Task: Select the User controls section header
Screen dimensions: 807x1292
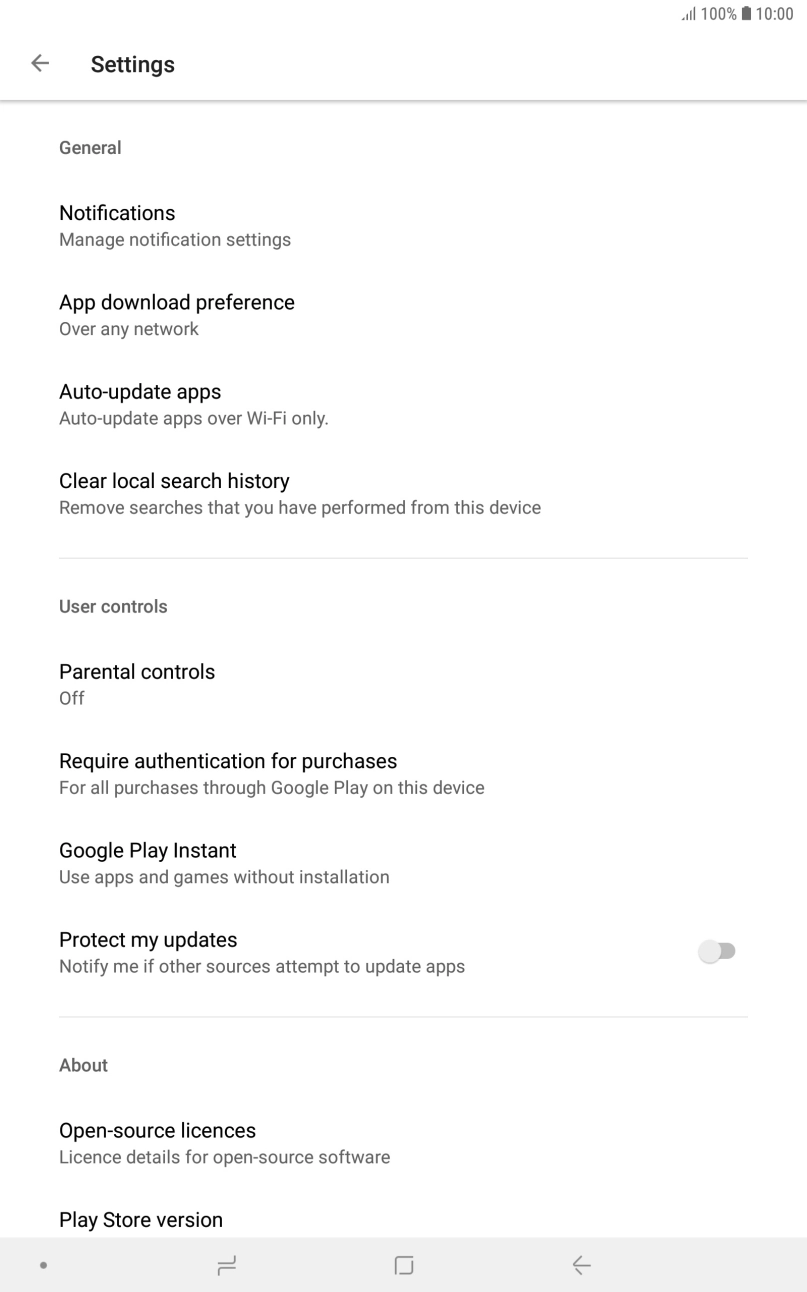Action: click(113, 606)
